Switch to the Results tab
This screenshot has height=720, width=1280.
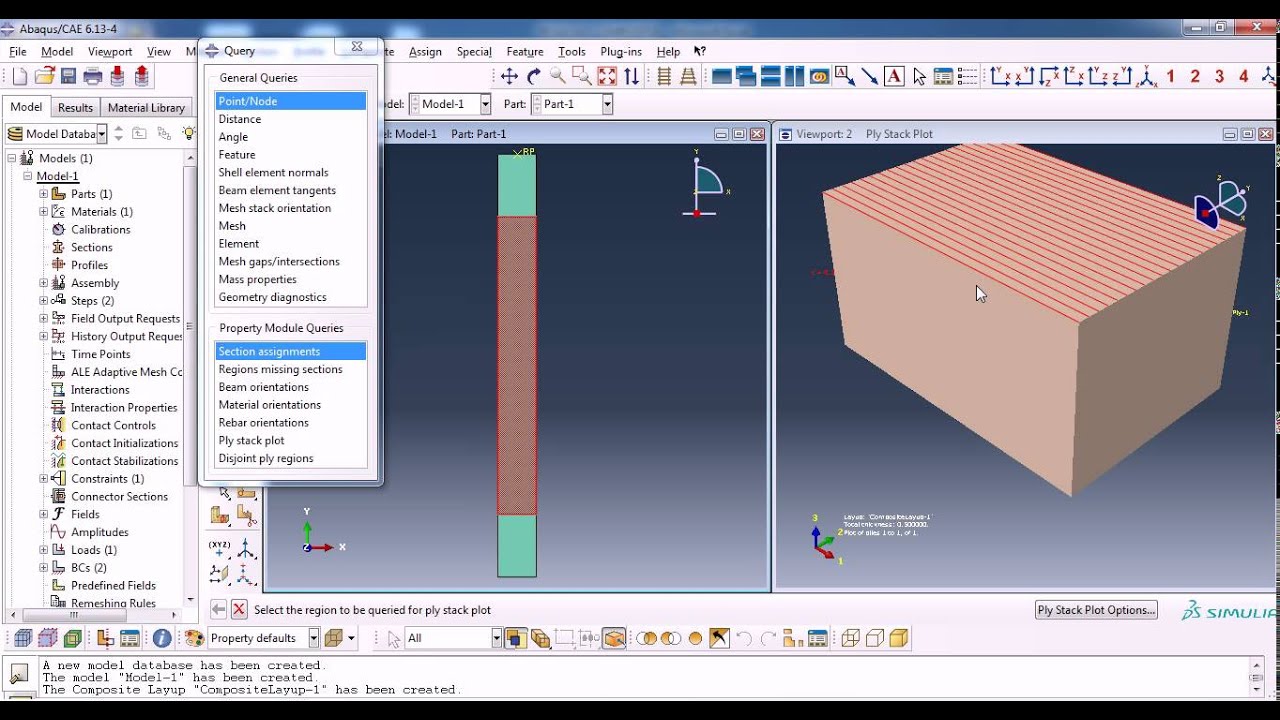pos(75,107)
